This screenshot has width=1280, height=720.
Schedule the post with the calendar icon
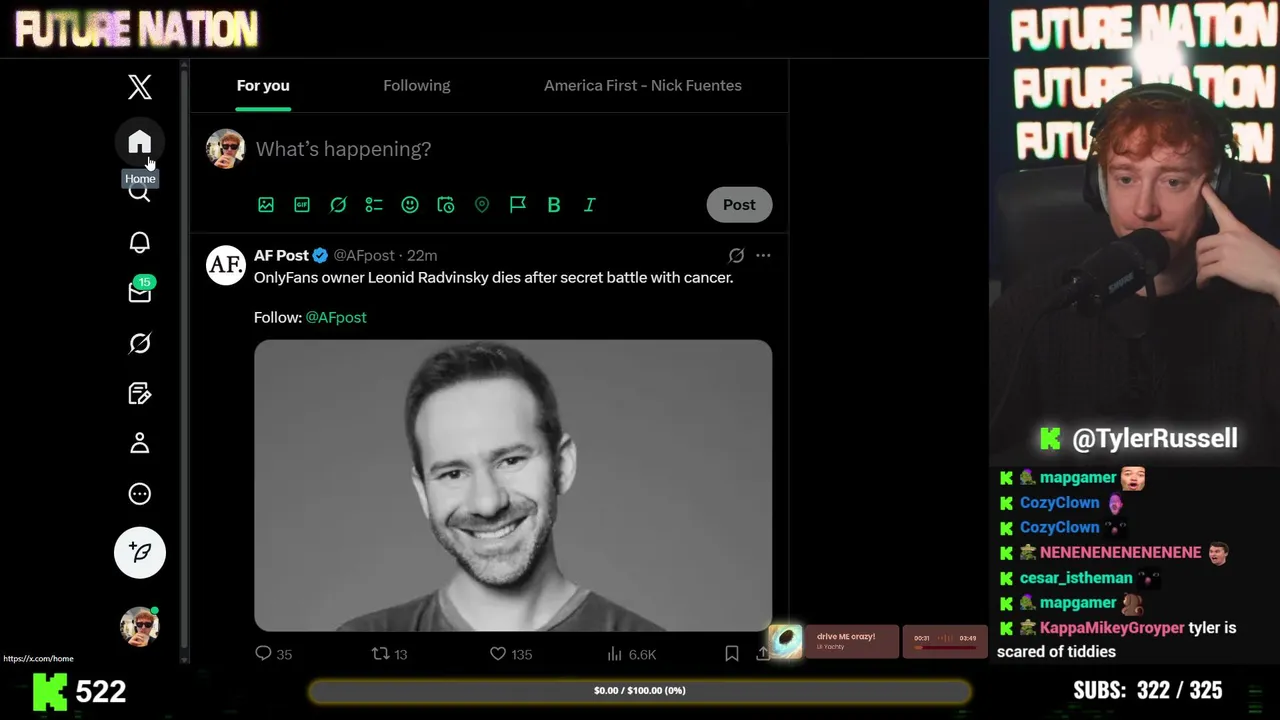pos(446,204)
